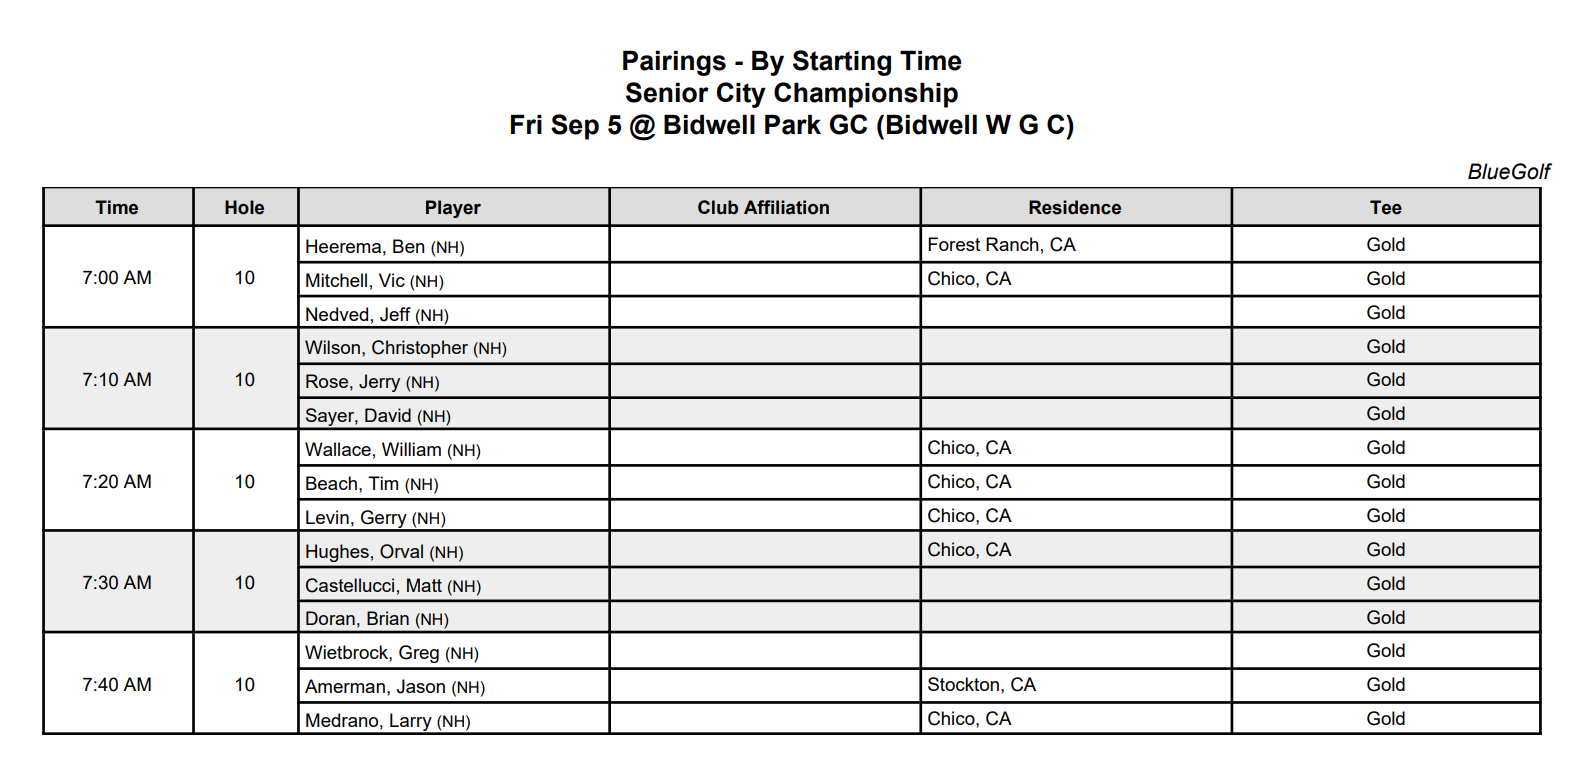Click the 7:30 AM time cell
This screenshot has width=1596, height=770.
pyautogui.click(x=117, y=583)
